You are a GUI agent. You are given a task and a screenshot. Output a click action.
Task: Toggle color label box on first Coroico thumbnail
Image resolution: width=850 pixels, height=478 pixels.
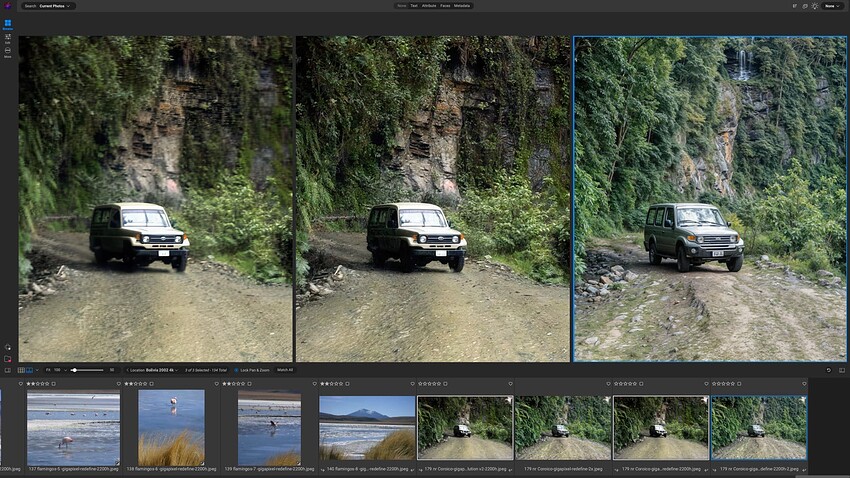click(445, 384)
